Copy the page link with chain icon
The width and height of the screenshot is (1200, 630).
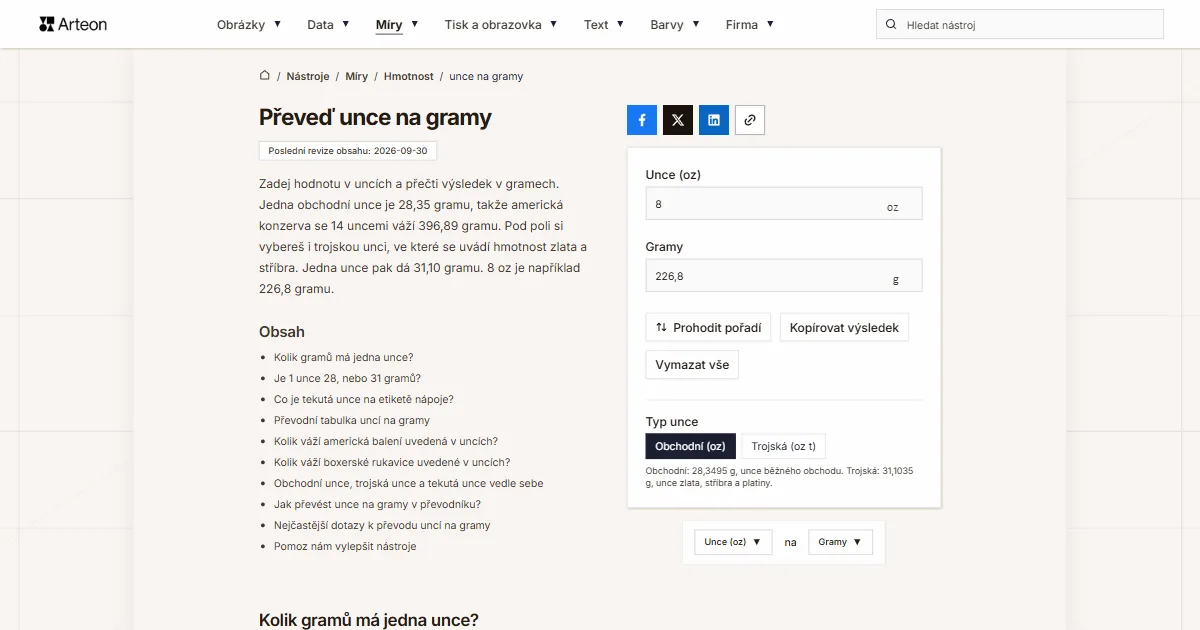tap(750, 120)
